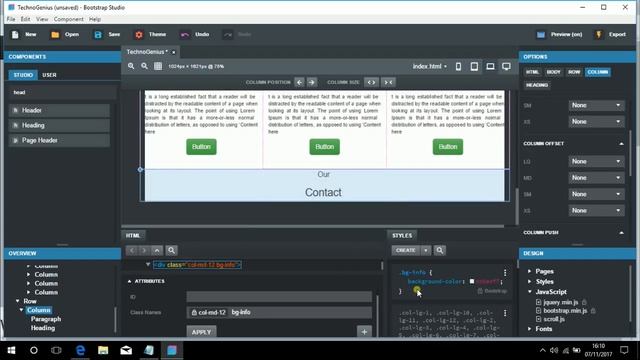Zoom in on the stage
The height and width of the screenshot is (360, 640).
point(131,66)
